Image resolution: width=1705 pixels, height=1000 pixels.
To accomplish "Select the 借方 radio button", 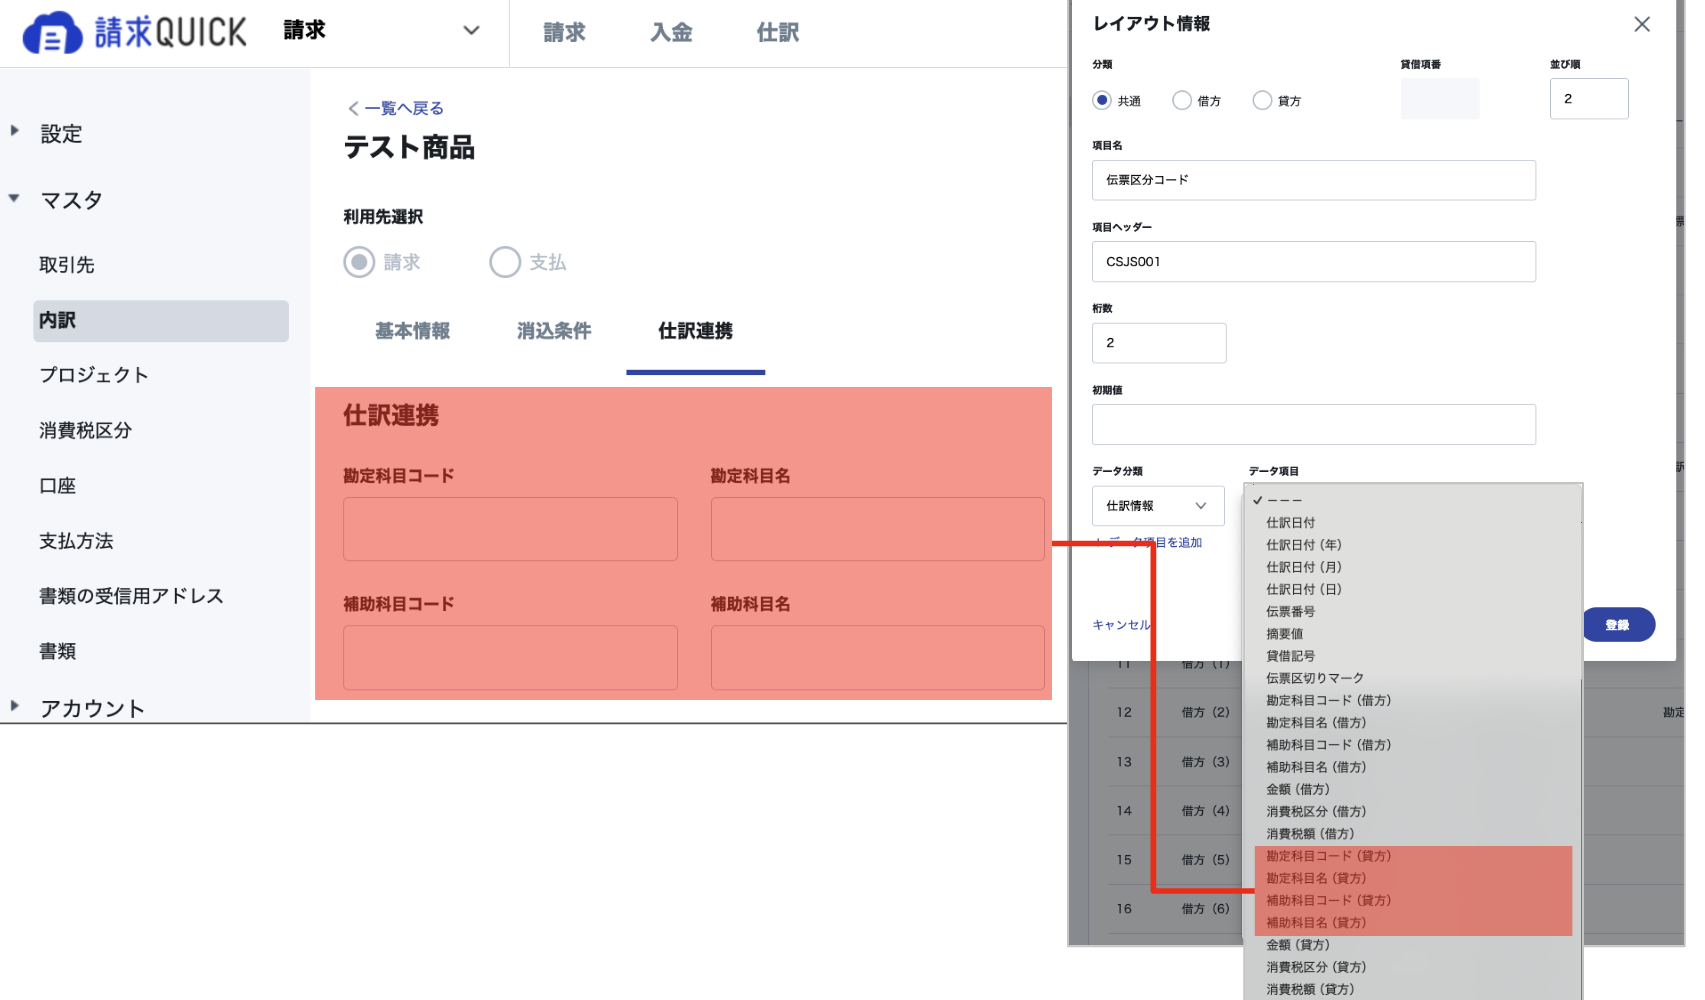I will click(x=1182, y=100).
